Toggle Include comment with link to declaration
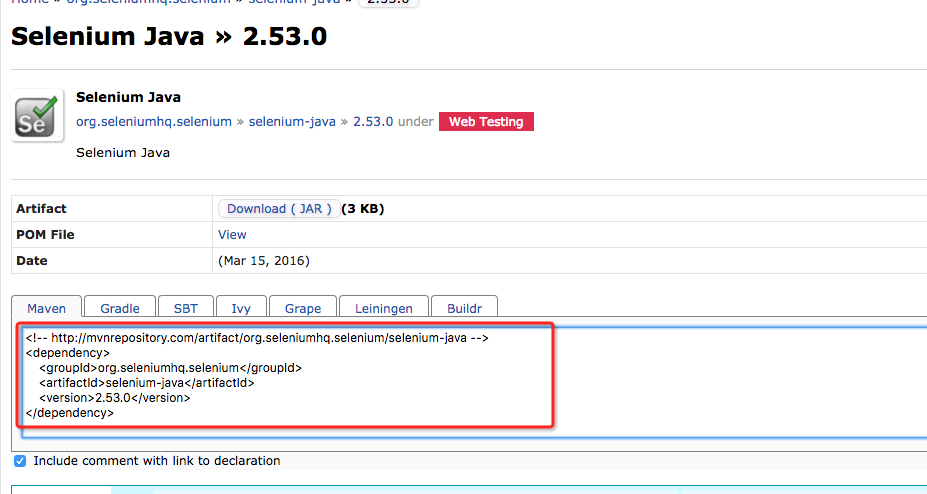 click(20, 461)
